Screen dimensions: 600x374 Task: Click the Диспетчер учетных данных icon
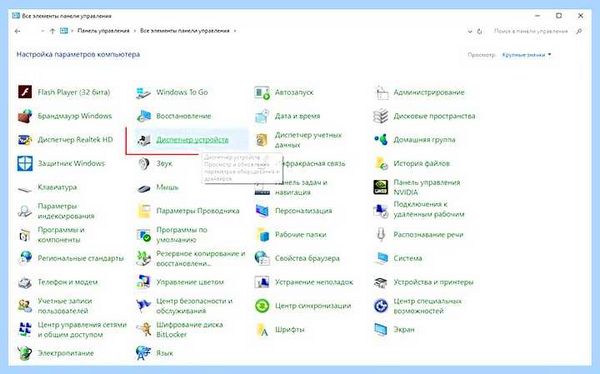click(262, 140)
